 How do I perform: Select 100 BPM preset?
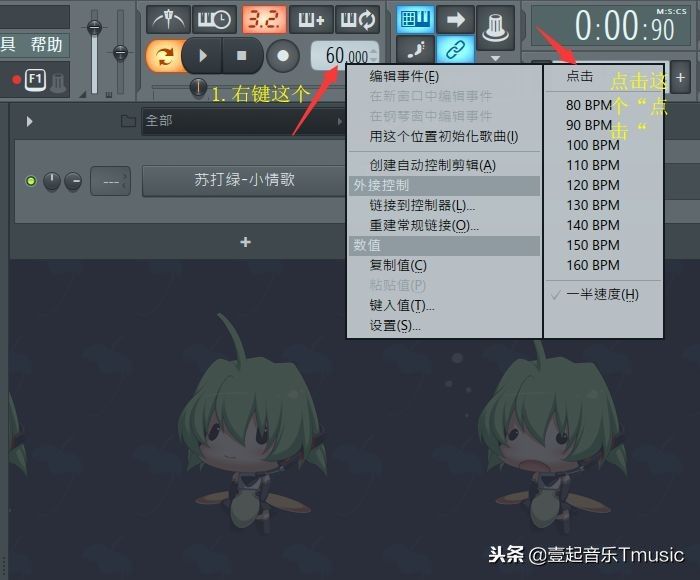[x=604, y=146]
